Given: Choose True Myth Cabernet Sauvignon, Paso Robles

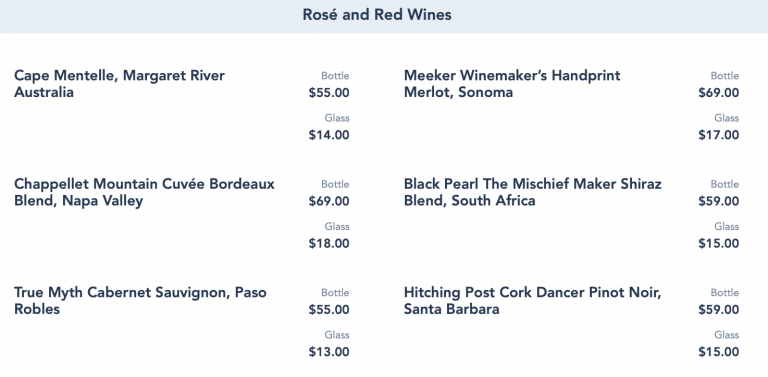Looking at the screenshot, I should (x=140, y=301).
